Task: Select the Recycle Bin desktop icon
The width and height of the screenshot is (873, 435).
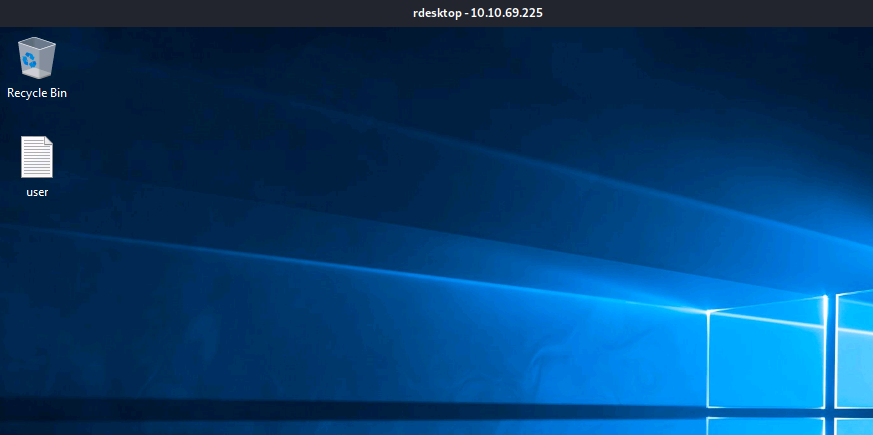Action: [37, 57]
